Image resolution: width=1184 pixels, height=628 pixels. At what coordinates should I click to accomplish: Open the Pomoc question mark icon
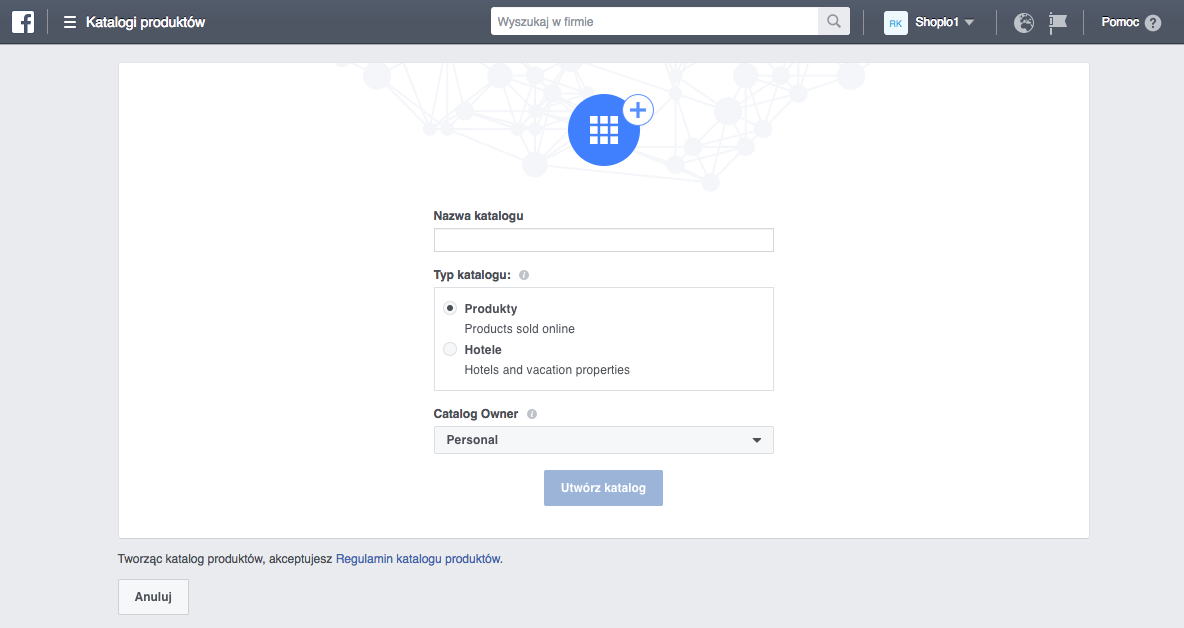[1153, 23]
